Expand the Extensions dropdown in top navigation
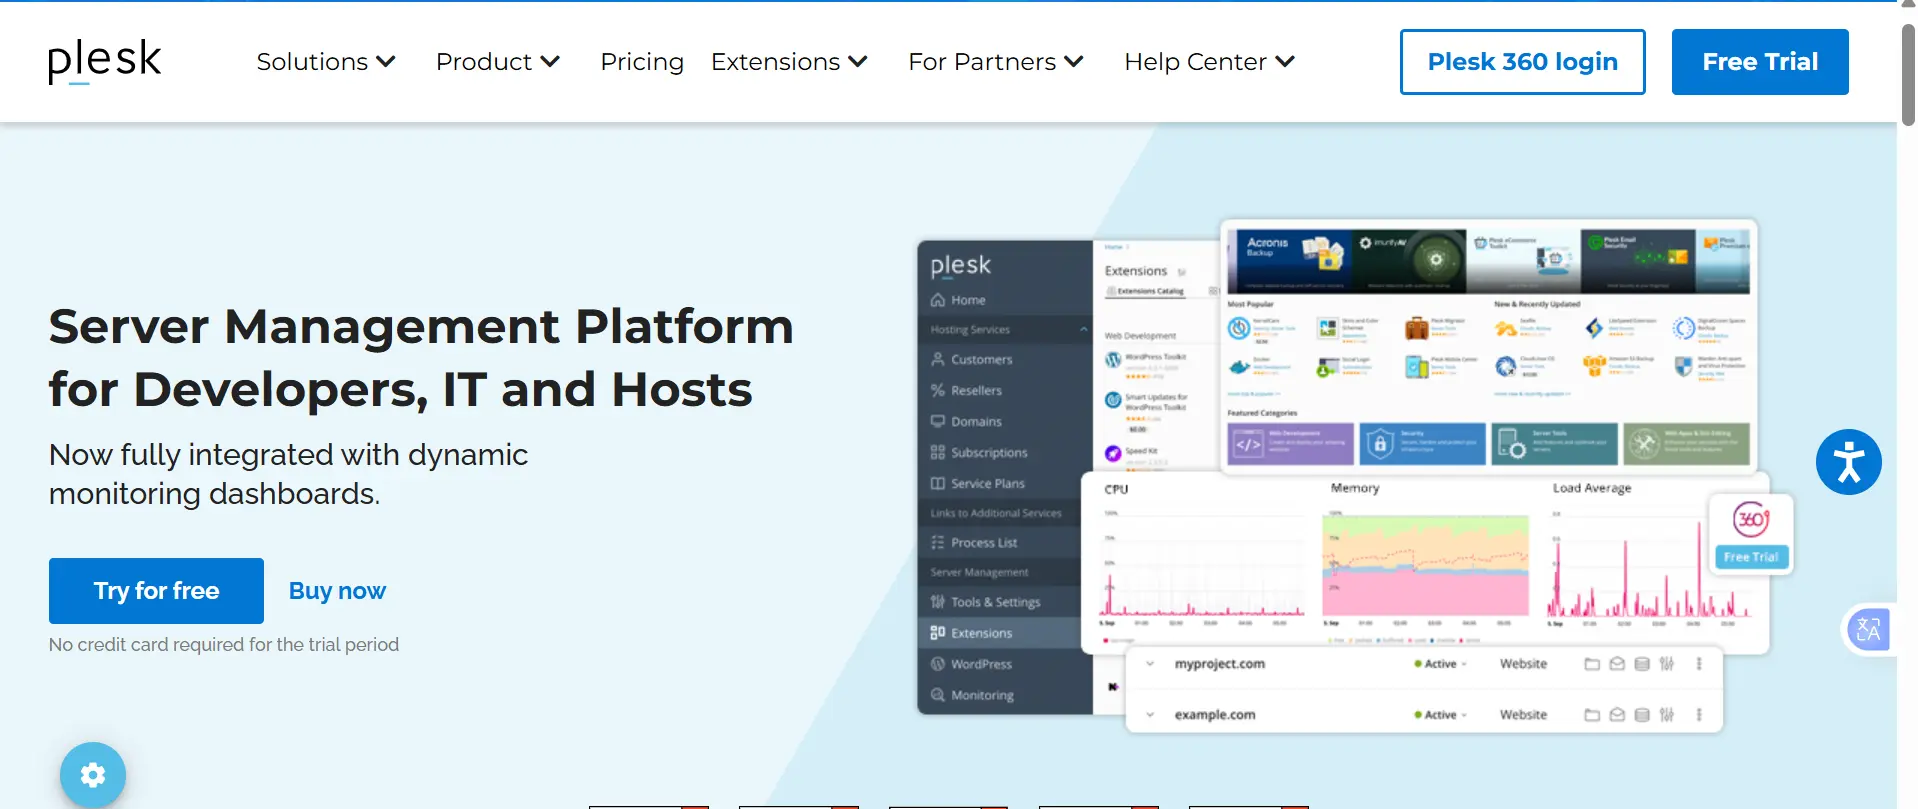 click(x=789, y=62)
